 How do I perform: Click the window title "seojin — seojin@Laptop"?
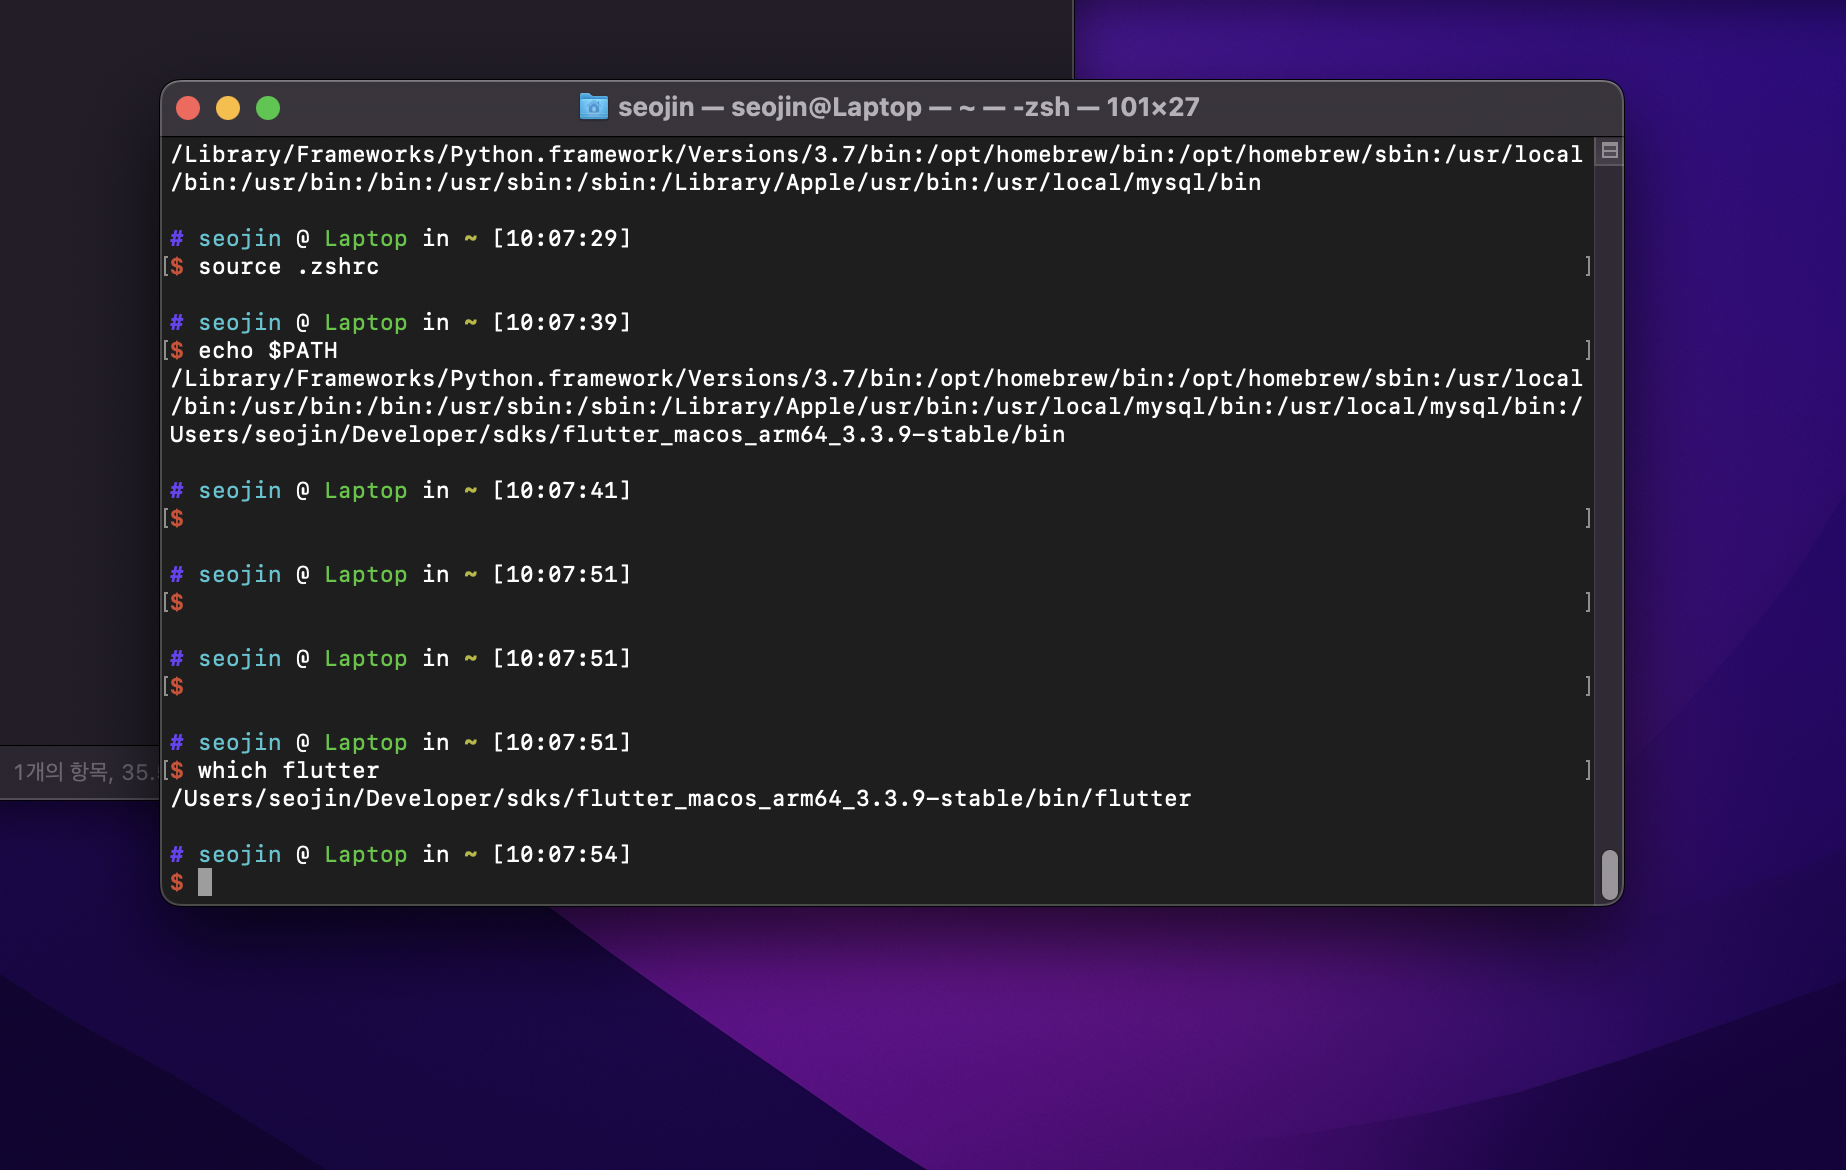(770, 107)
